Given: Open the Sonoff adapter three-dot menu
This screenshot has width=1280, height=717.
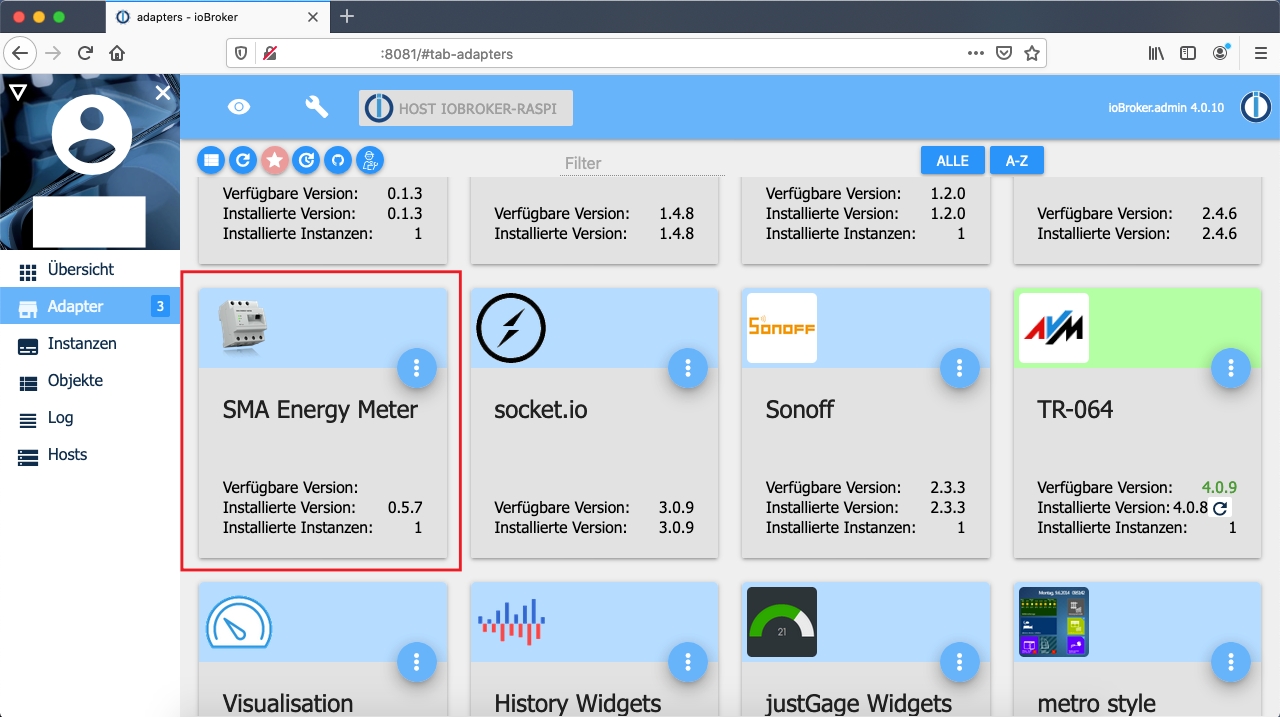Looking at the screenshot, I should click(960, 368).
